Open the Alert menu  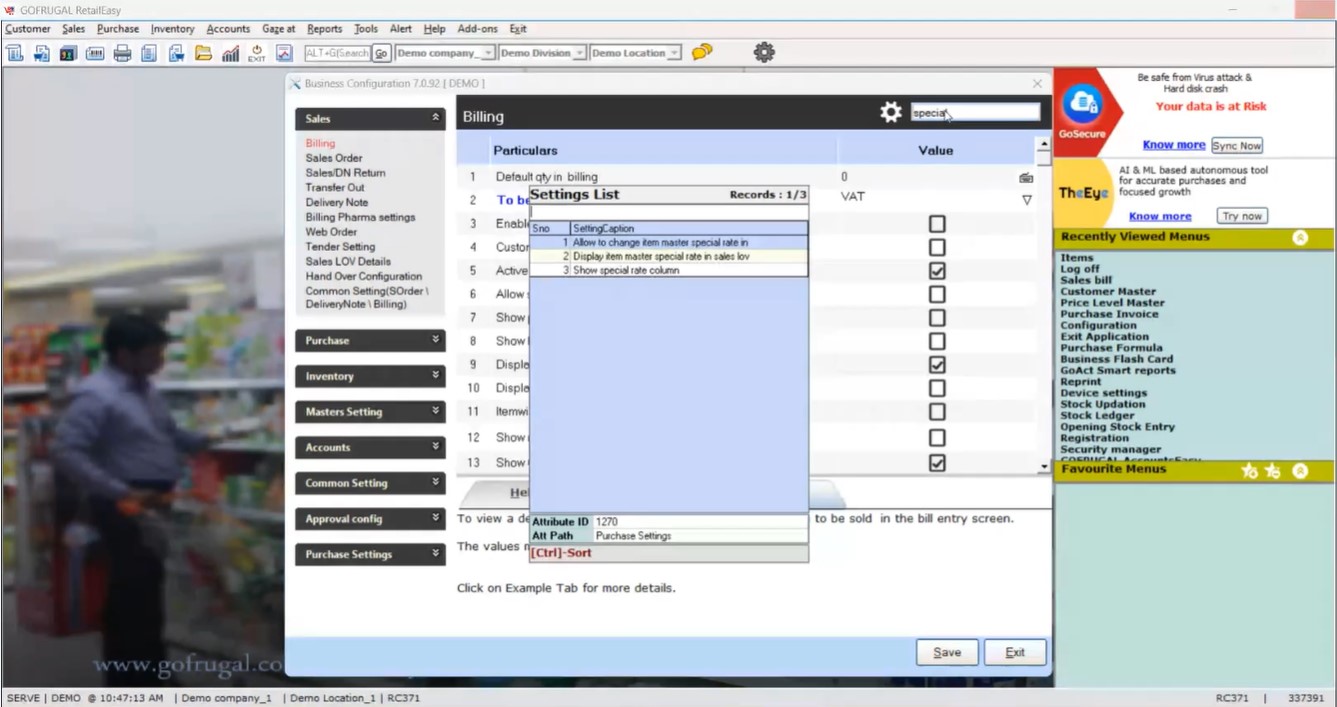401,29
